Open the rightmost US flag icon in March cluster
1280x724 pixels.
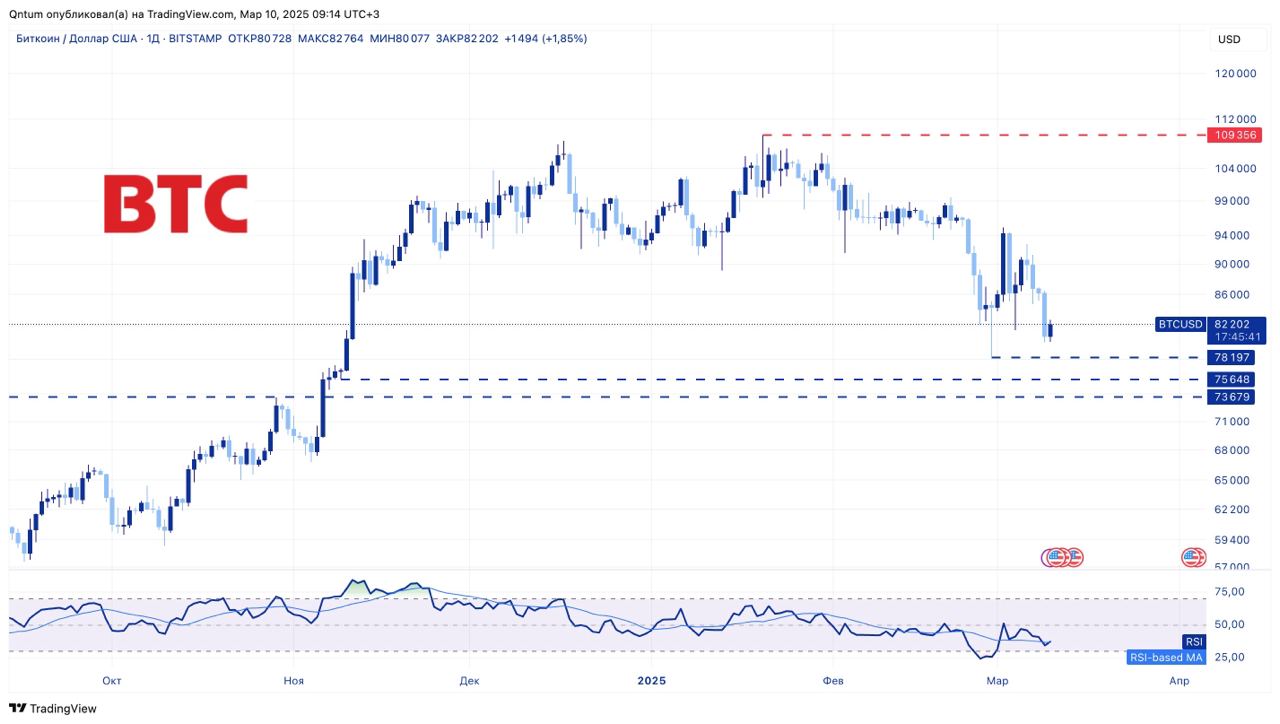(1074, 557)
